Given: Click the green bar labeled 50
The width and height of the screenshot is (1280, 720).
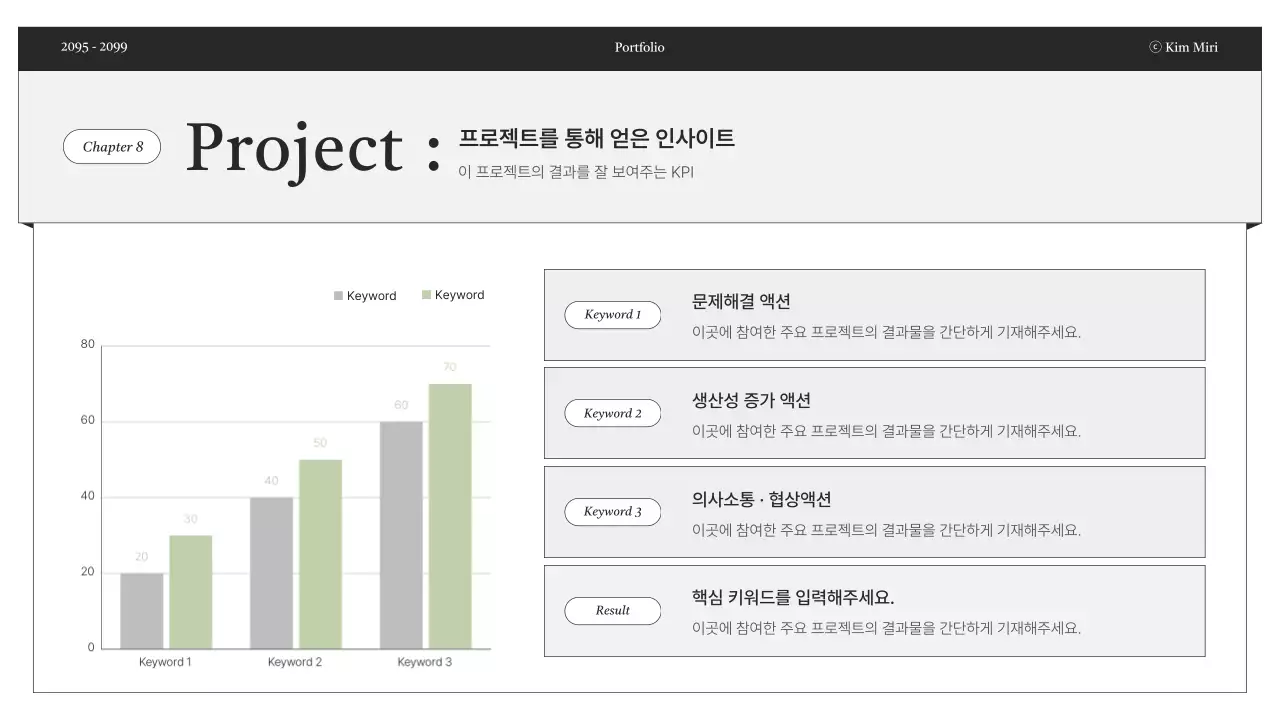Looking at the screenshot, I should 320,553.
